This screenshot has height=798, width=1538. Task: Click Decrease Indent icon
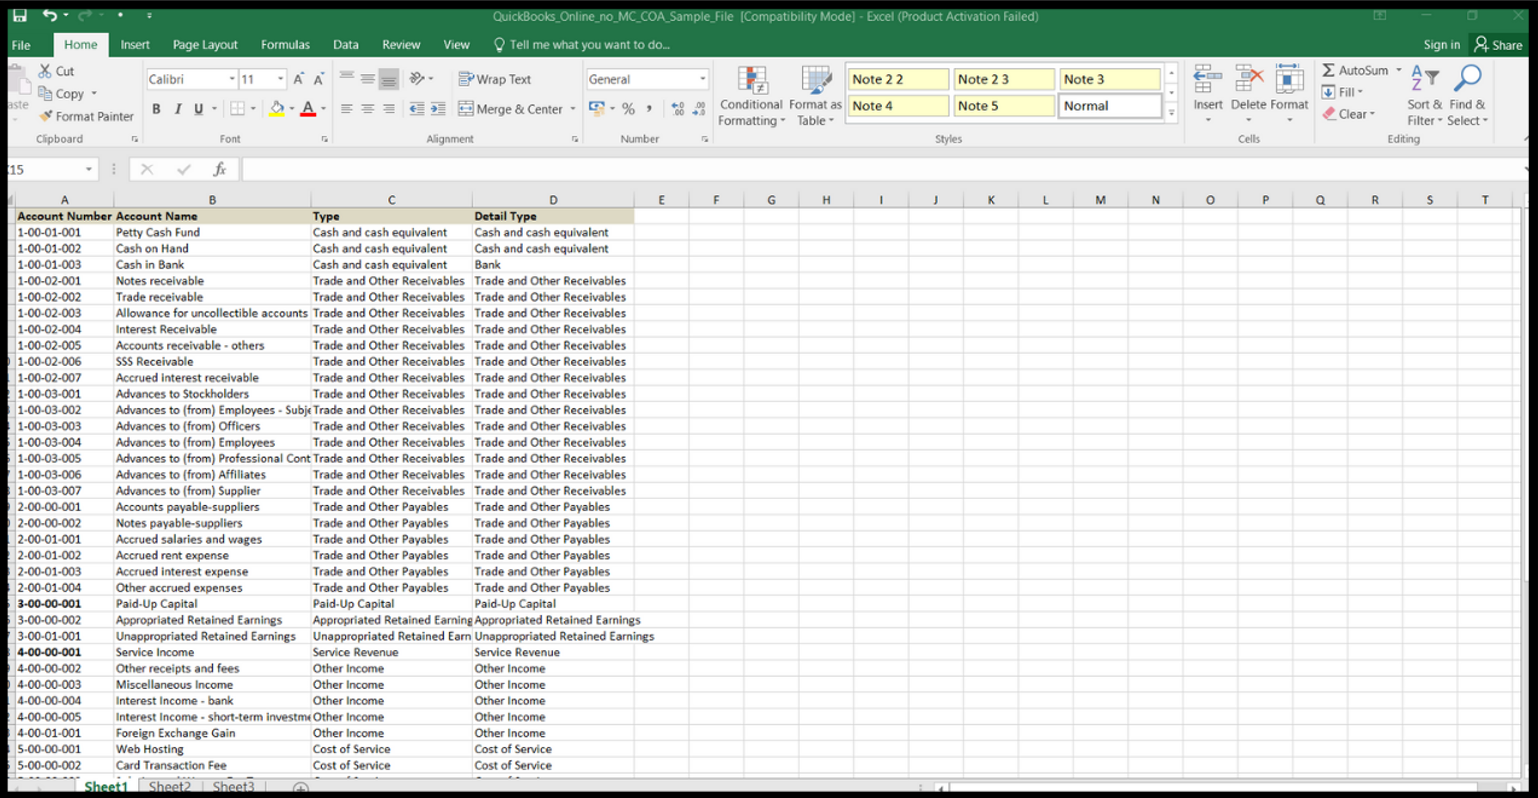(x=416, y=109)
